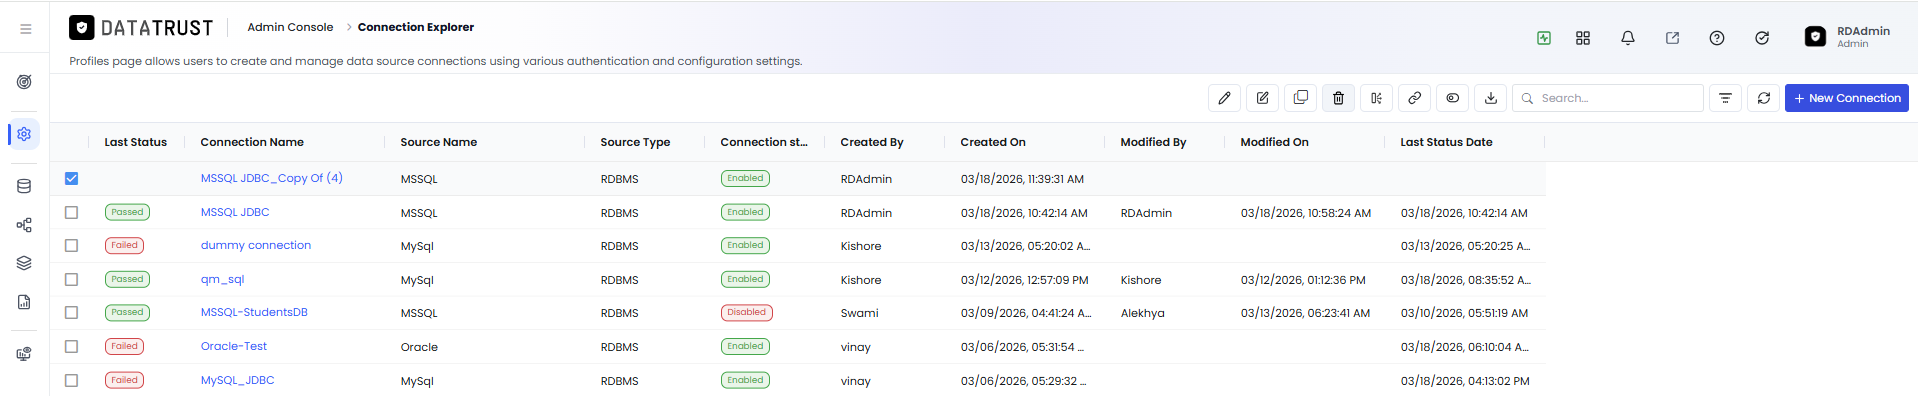Sort by Connection Name column header

(x=252, y=142)
